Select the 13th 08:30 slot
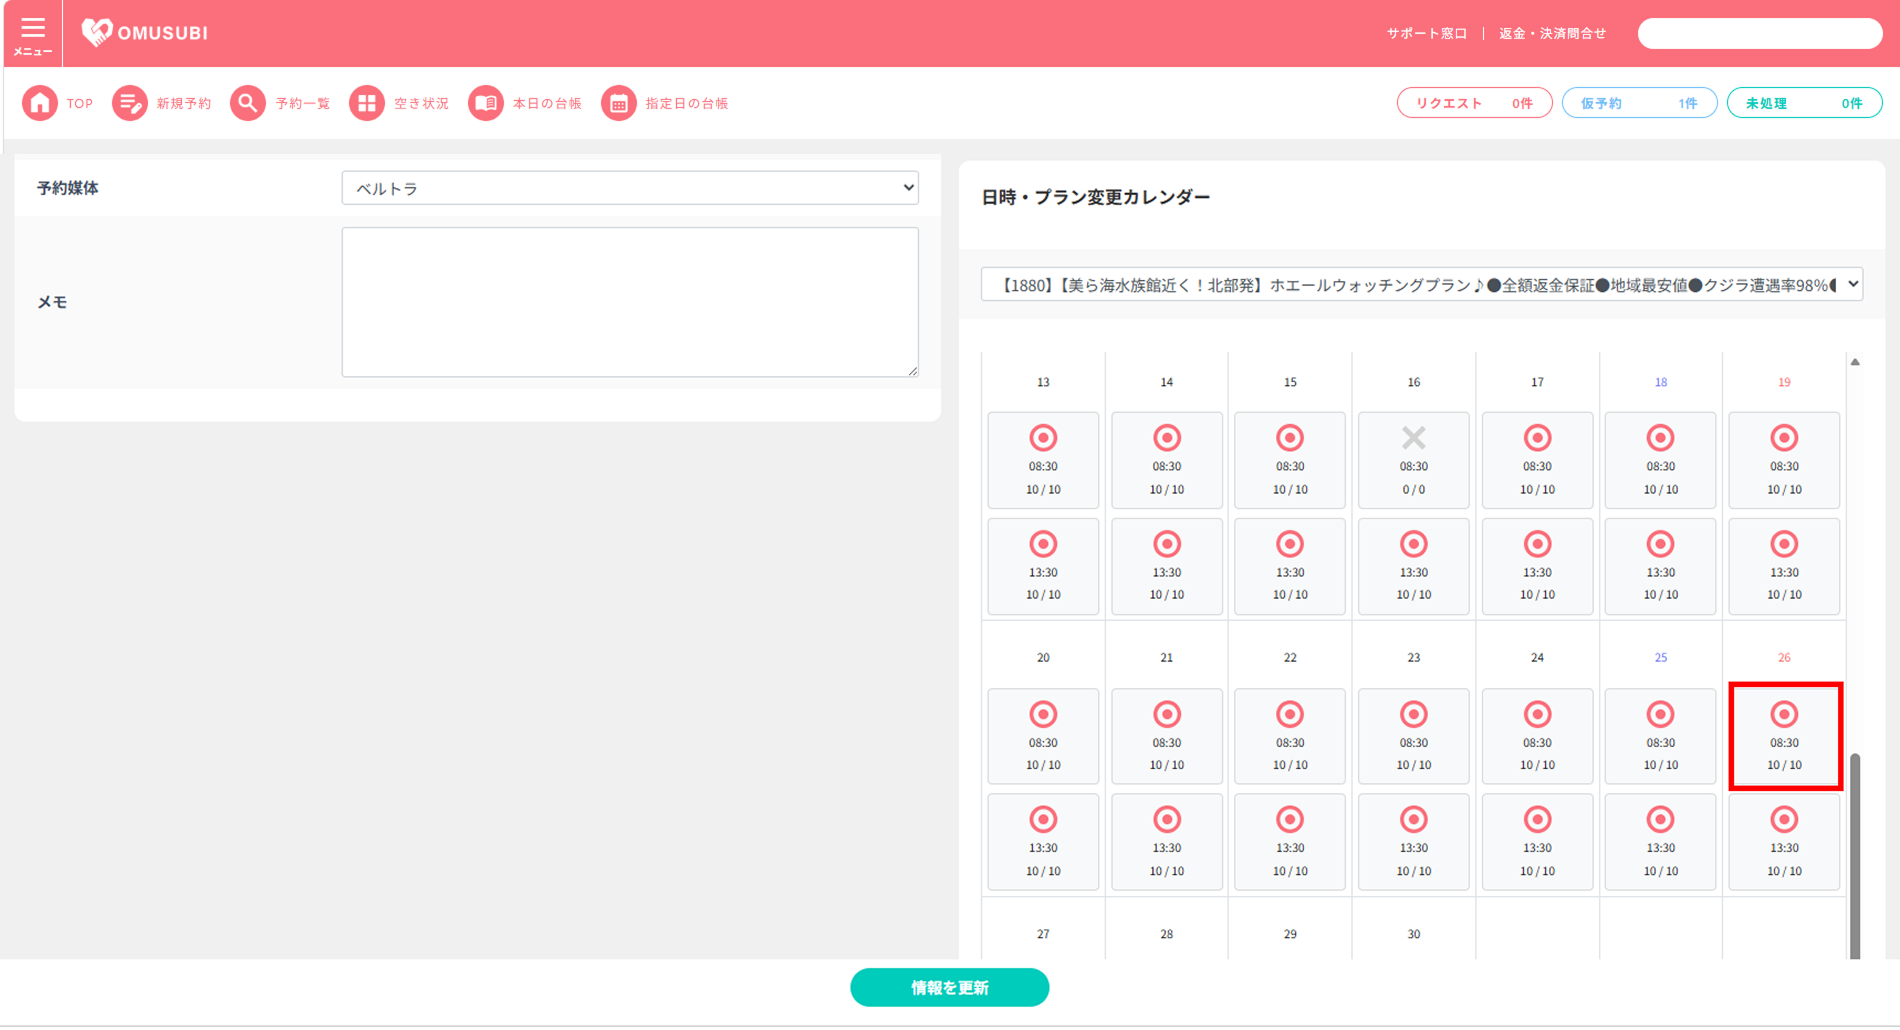Image resolution: width=1900 pixels, height=1030 pixels. [1043, 460]
